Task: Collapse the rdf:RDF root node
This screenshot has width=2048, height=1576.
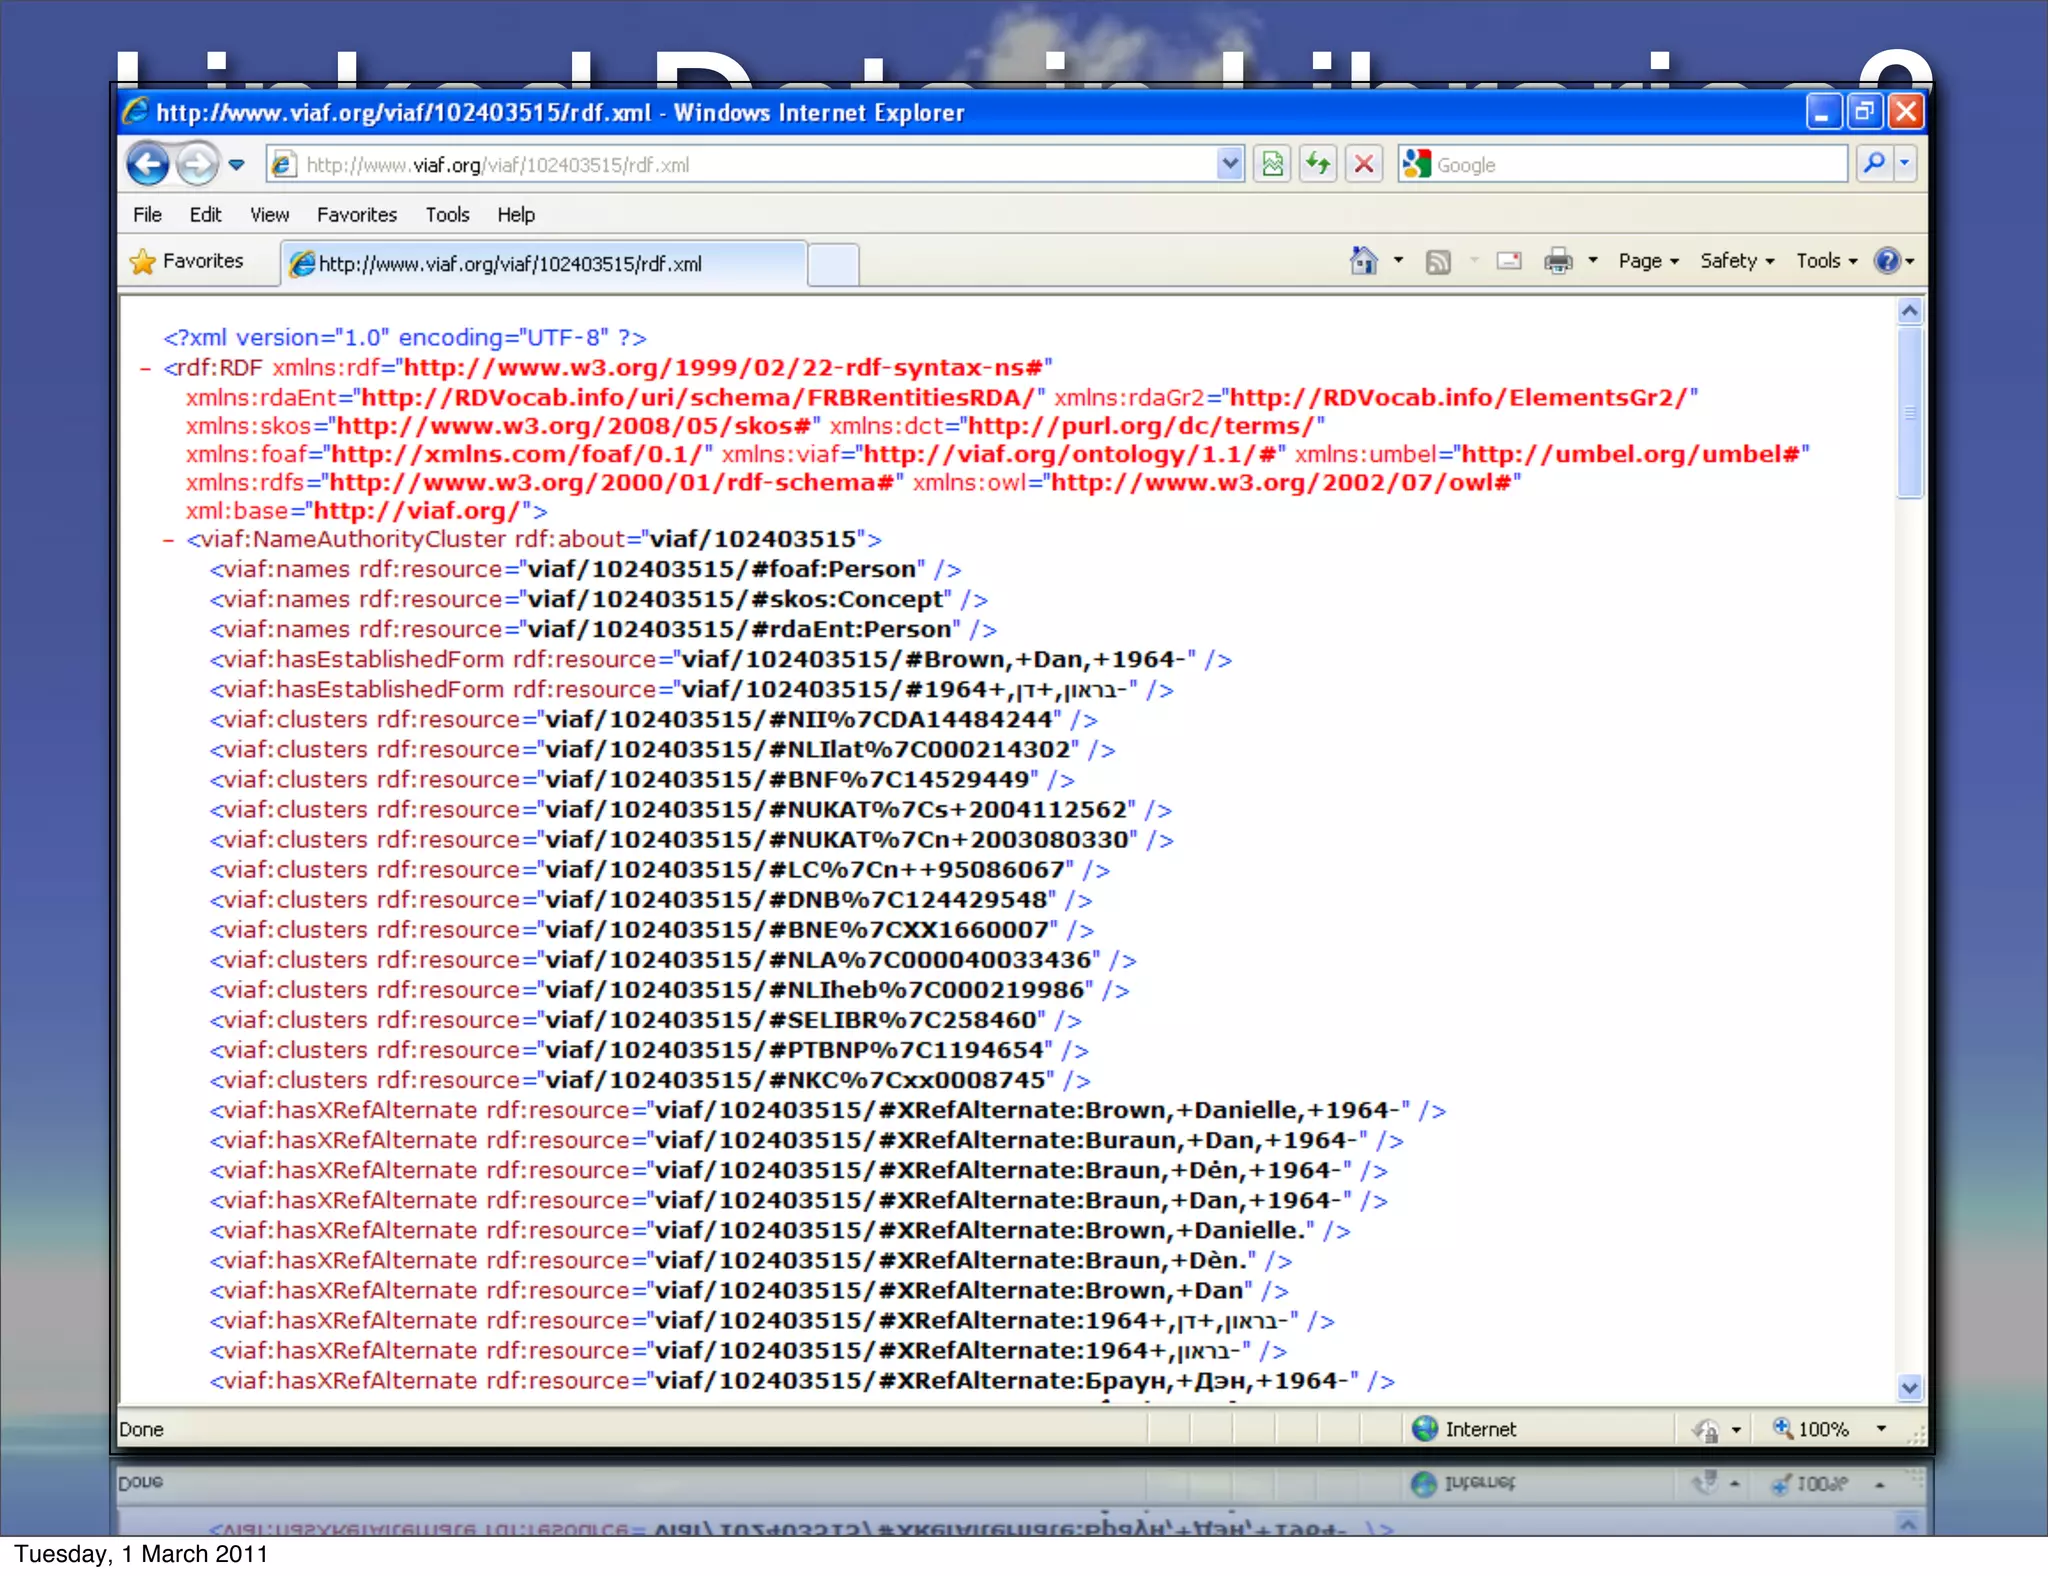Action: point(146,369)
